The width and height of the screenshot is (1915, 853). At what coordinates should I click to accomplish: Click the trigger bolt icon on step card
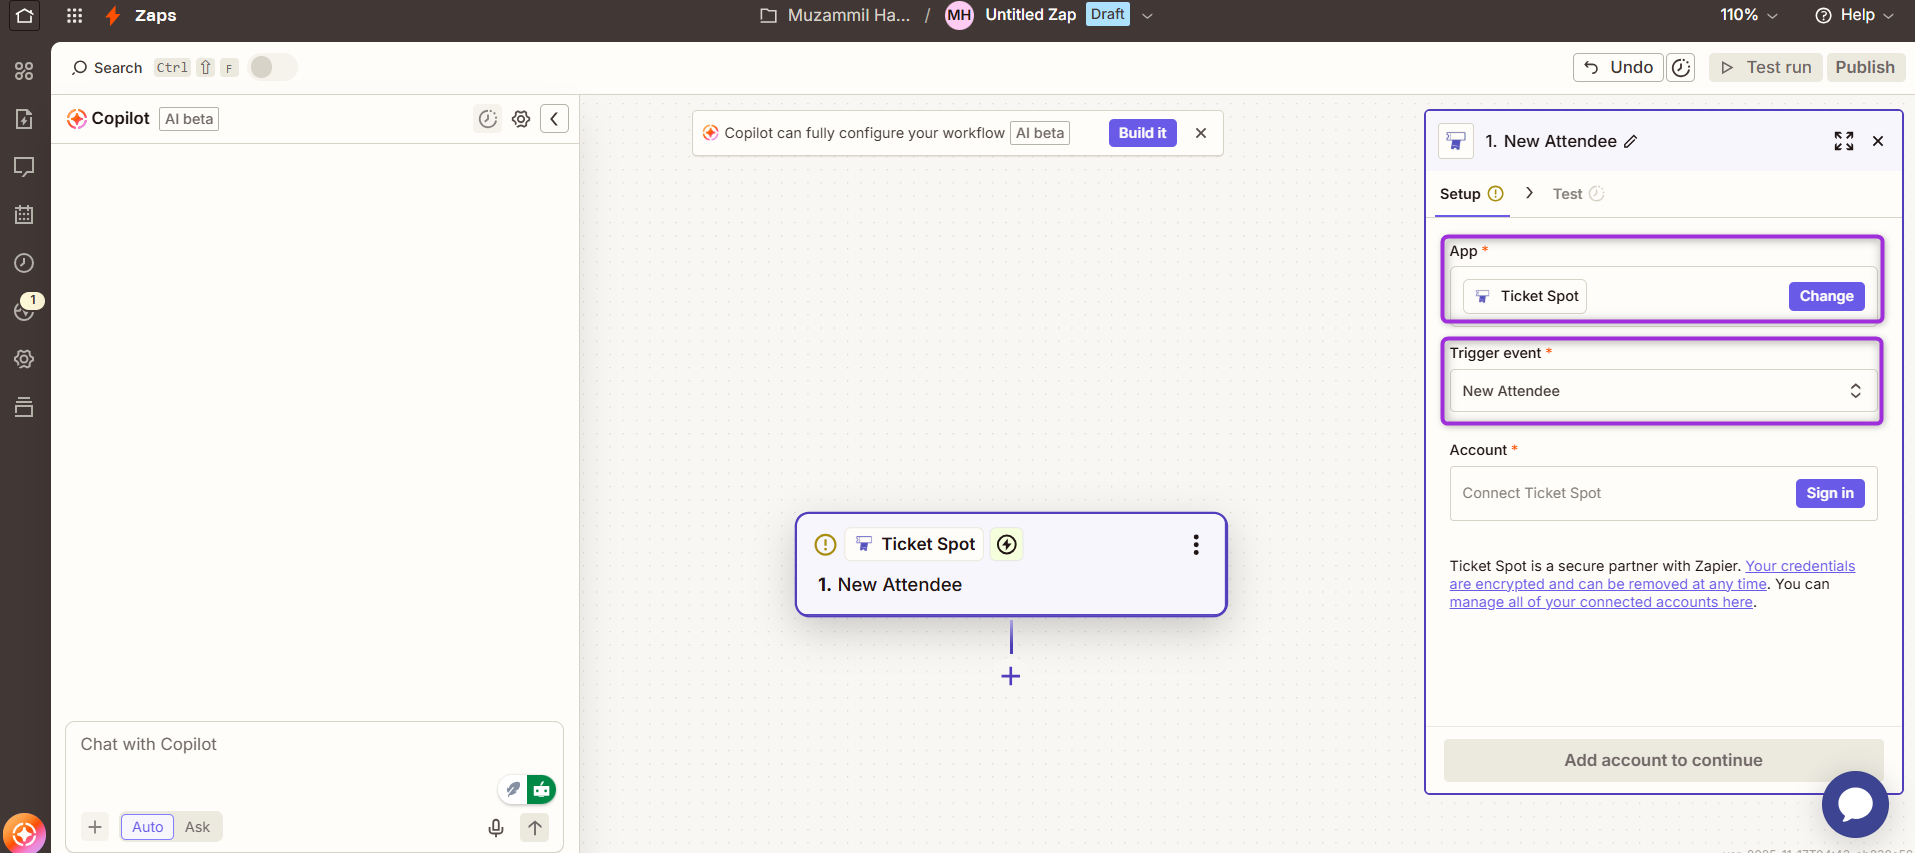[x=1007, y=544]
